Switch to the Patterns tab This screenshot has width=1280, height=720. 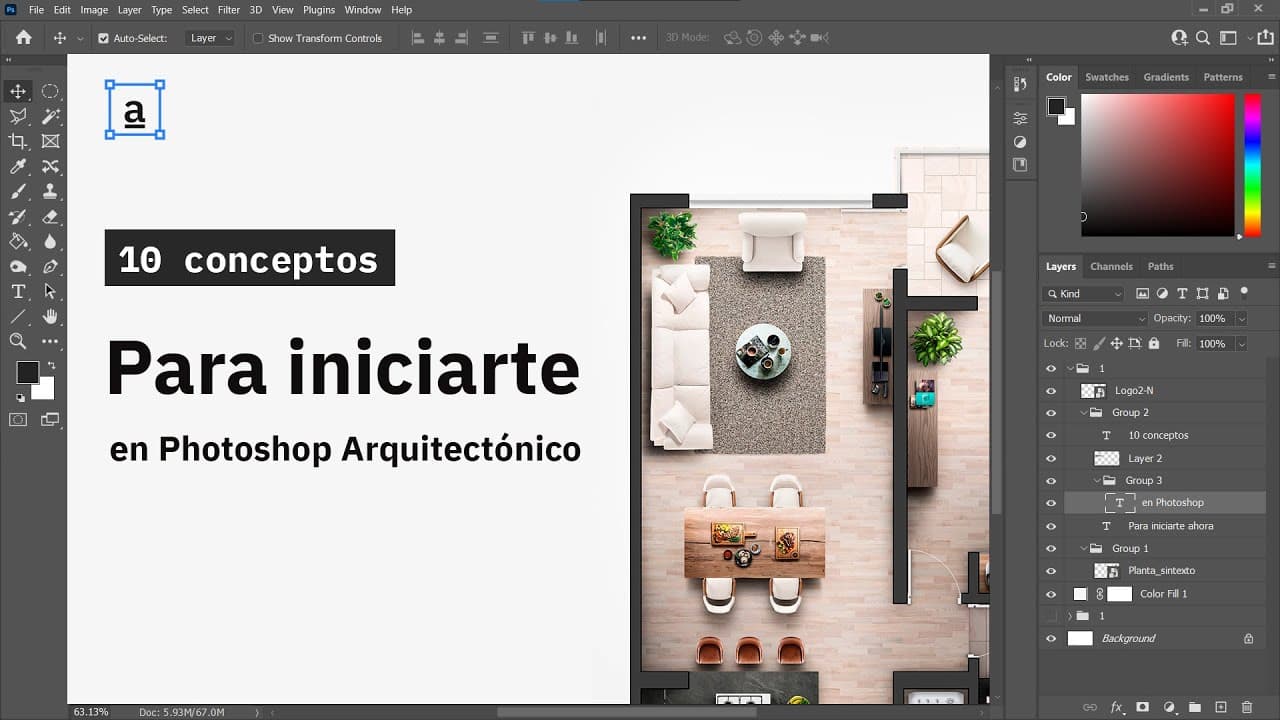[1223, 77]
